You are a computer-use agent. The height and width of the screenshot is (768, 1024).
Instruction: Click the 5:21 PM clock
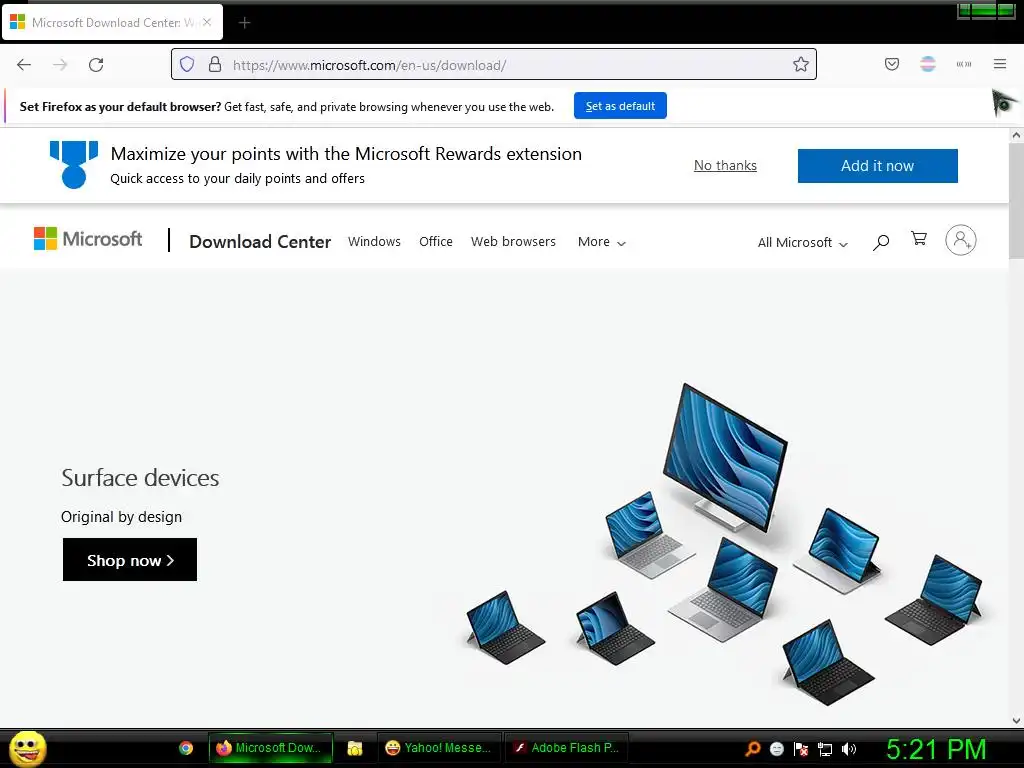(x=936, y=749)
